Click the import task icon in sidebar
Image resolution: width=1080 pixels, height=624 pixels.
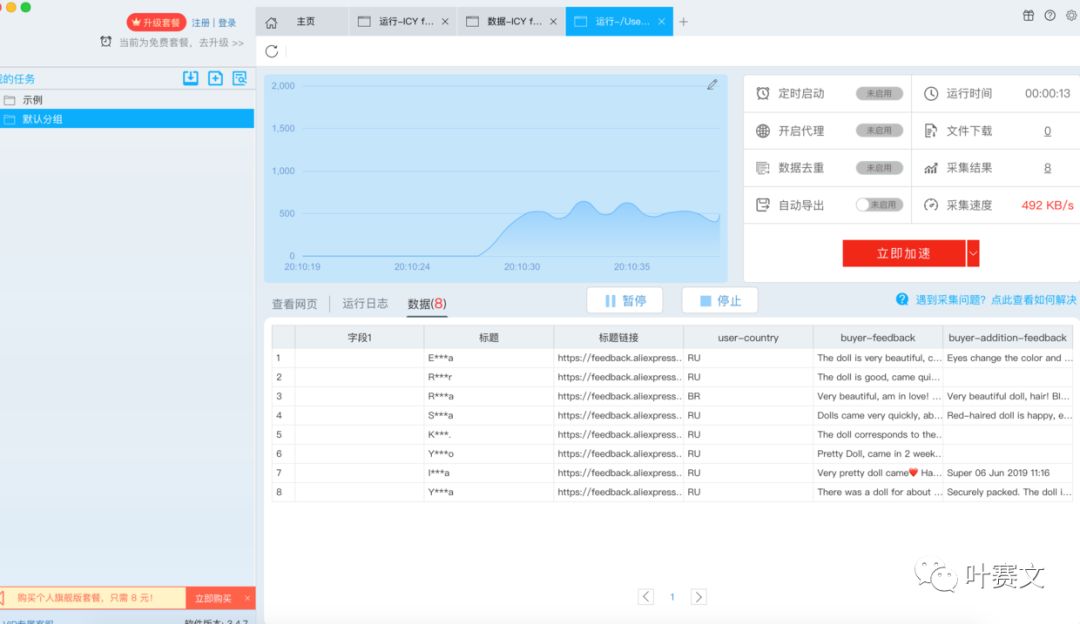tap(190, 78)
